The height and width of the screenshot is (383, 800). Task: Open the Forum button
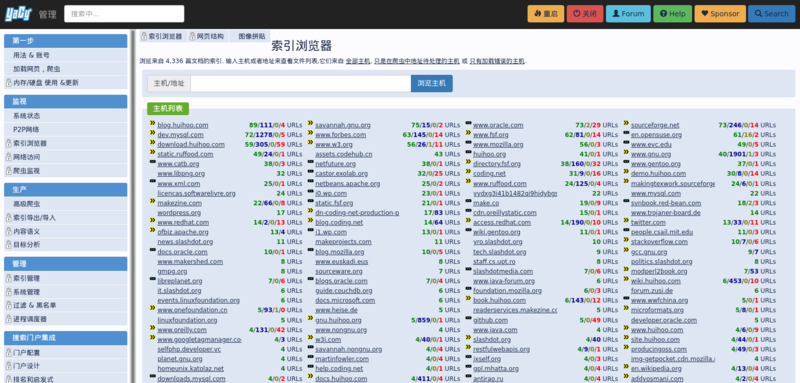[628, 14]
